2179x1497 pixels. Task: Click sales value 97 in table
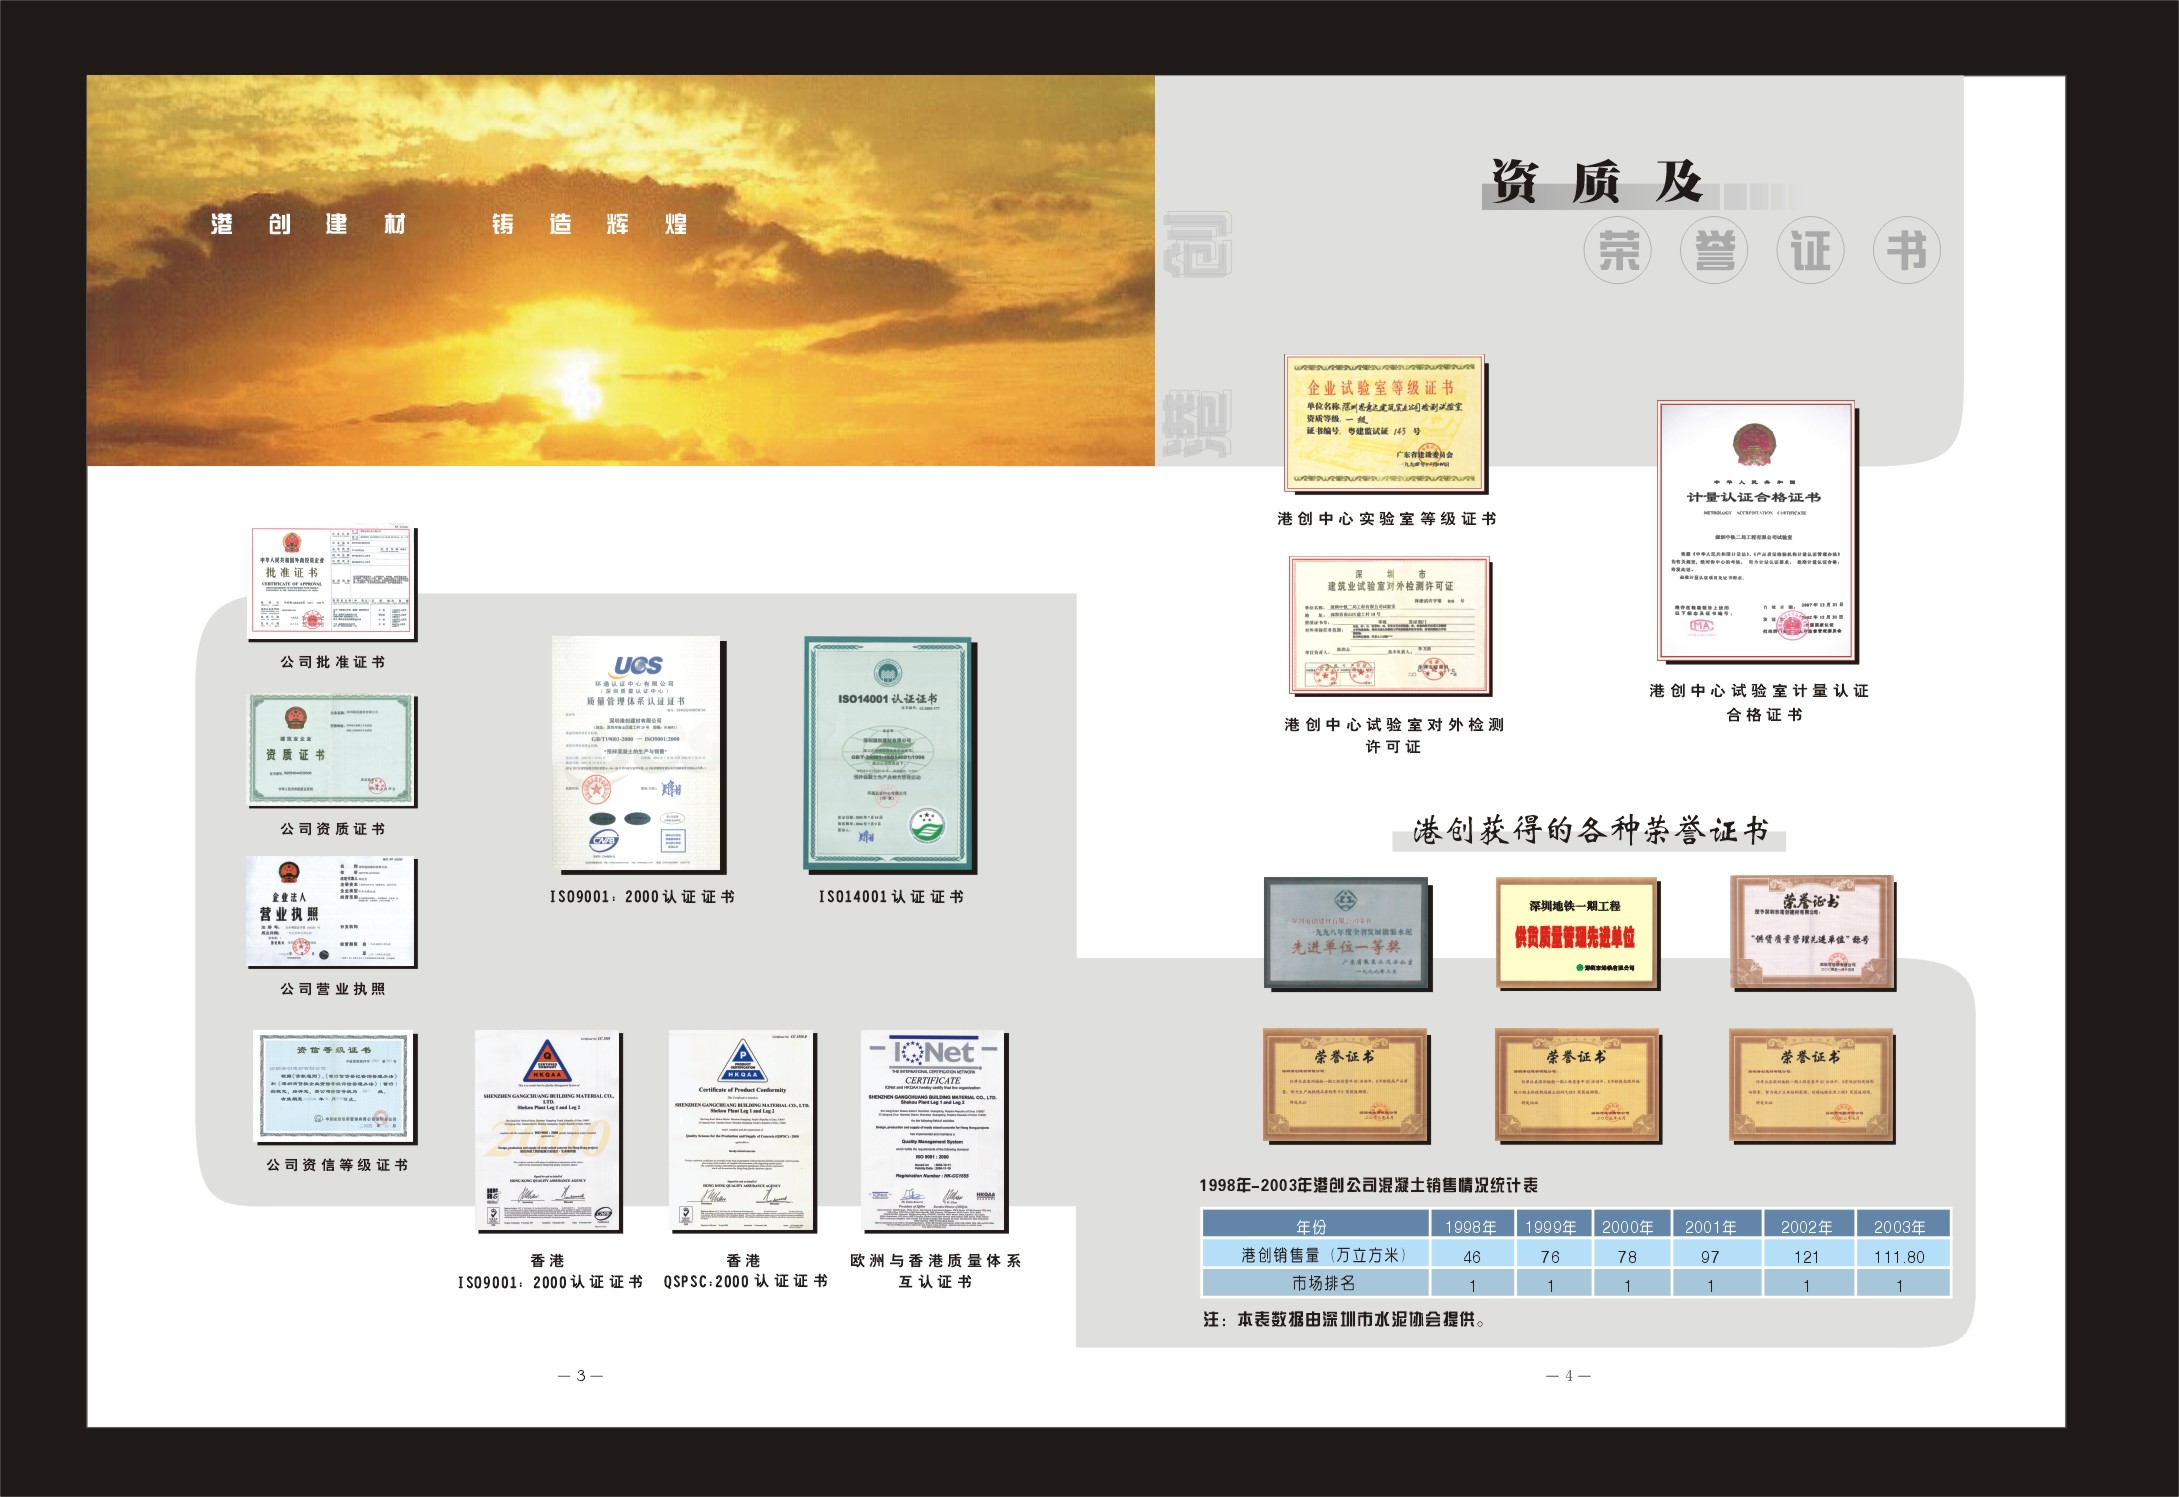[1712, 1257]
